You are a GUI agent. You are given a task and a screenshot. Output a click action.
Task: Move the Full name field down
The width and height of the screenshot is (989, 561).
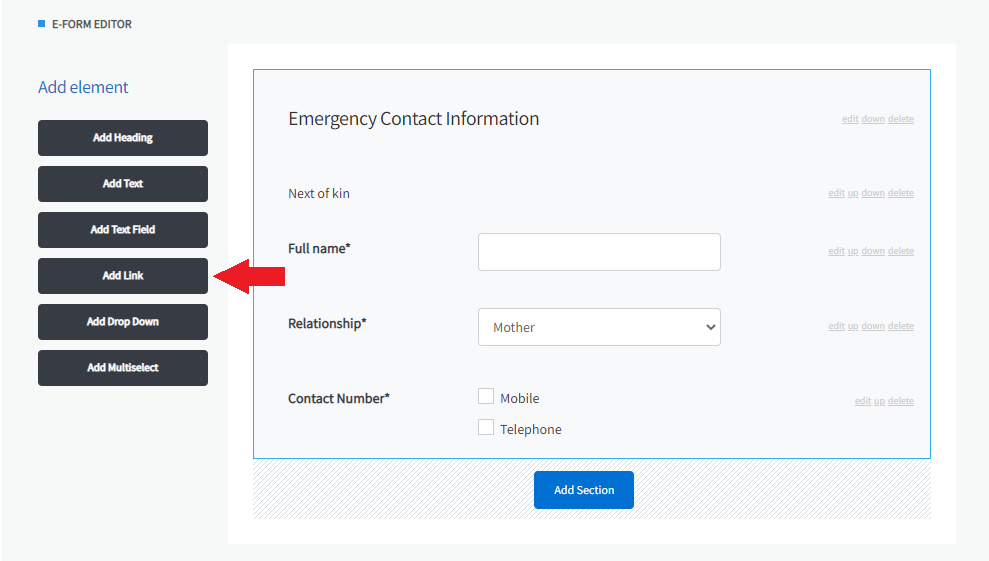pos(873,252)
